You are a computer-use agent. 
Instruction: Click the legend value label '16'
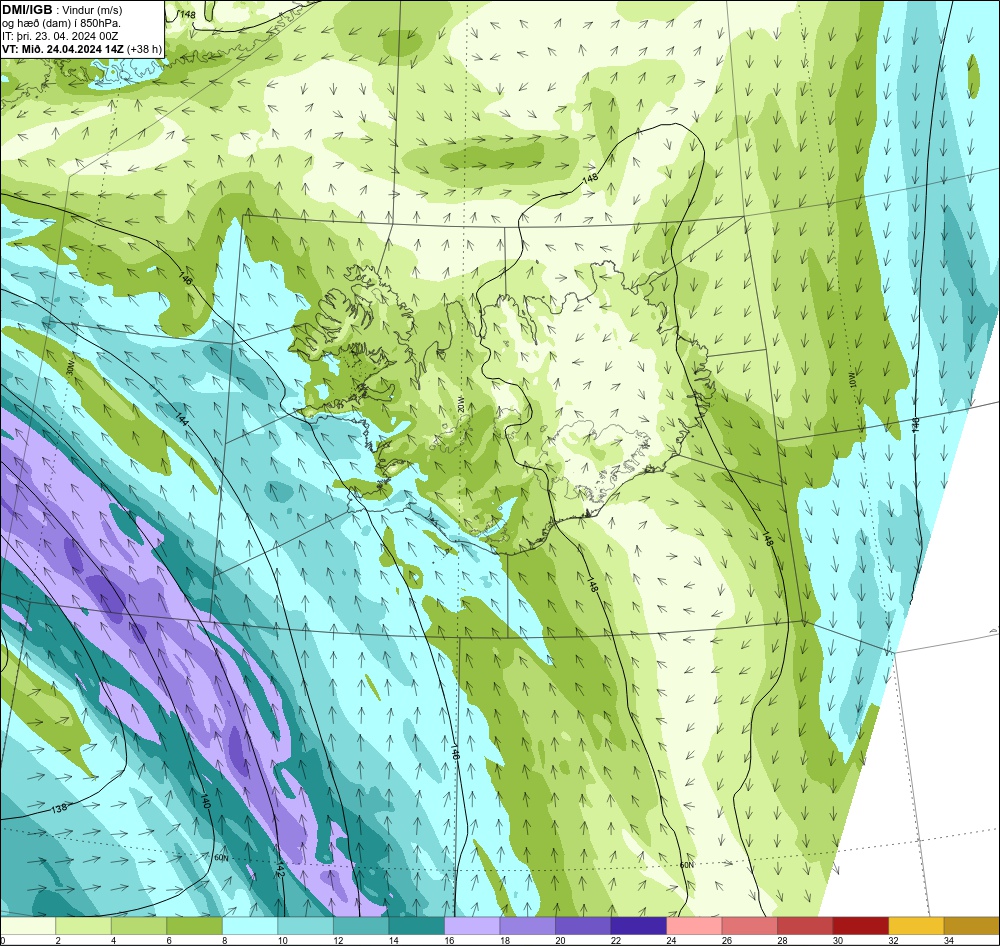click(450, 940)
